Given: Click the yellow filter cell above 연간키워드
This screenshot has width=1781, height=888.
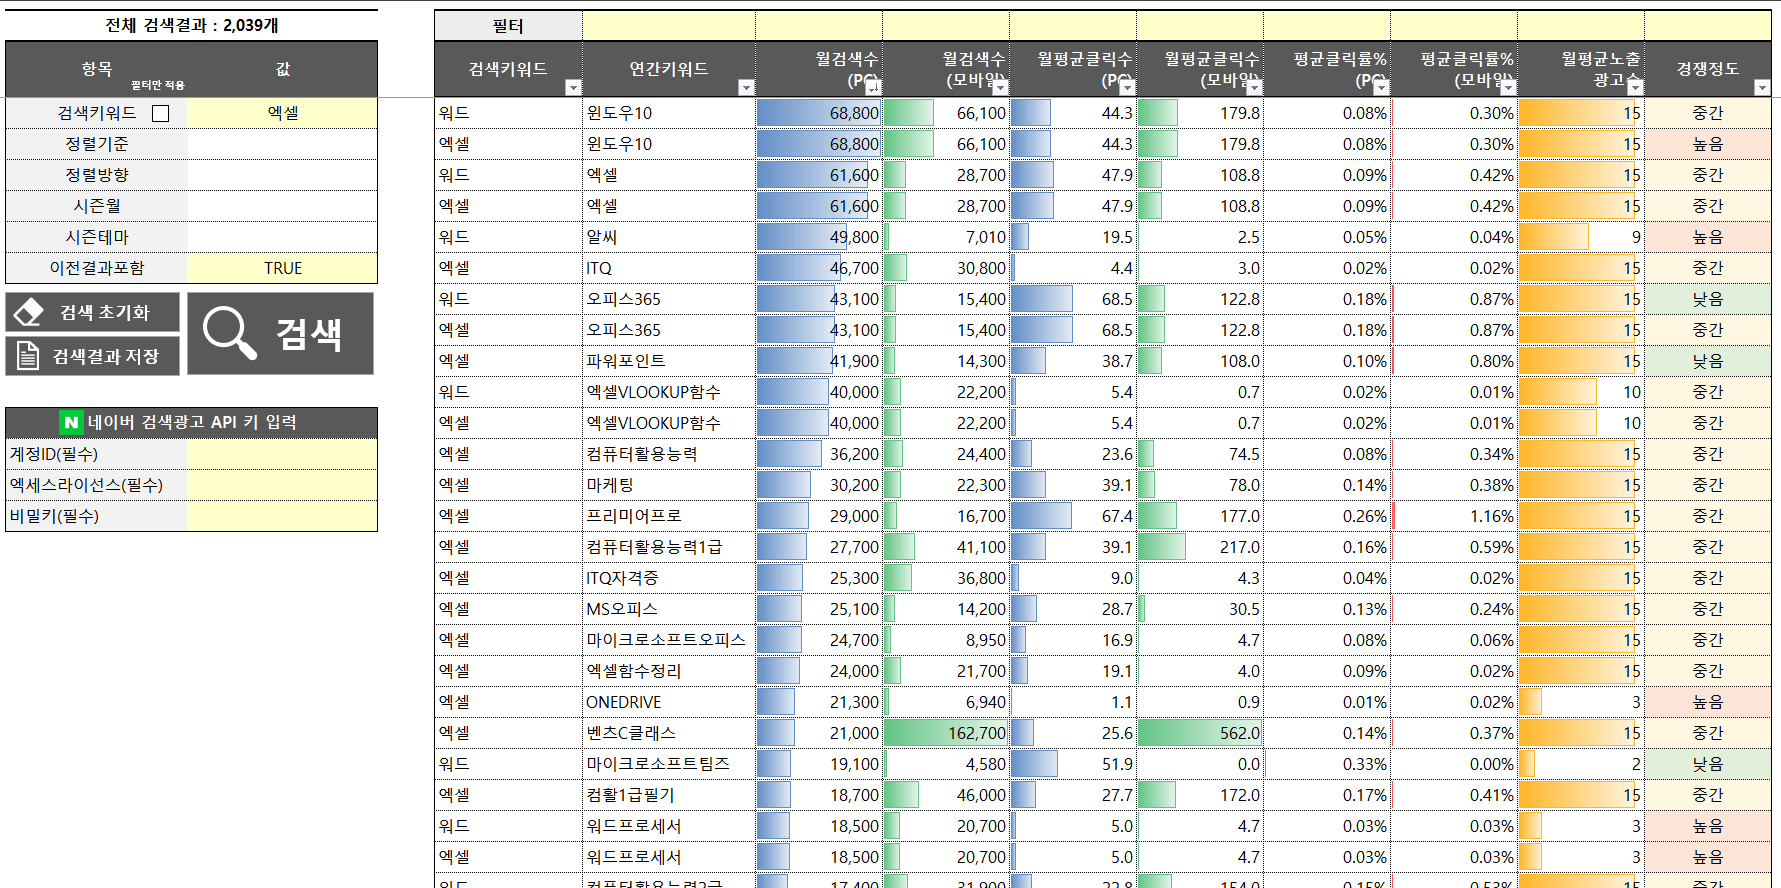Looking at the screenshot, I should [x=669, y=26].
